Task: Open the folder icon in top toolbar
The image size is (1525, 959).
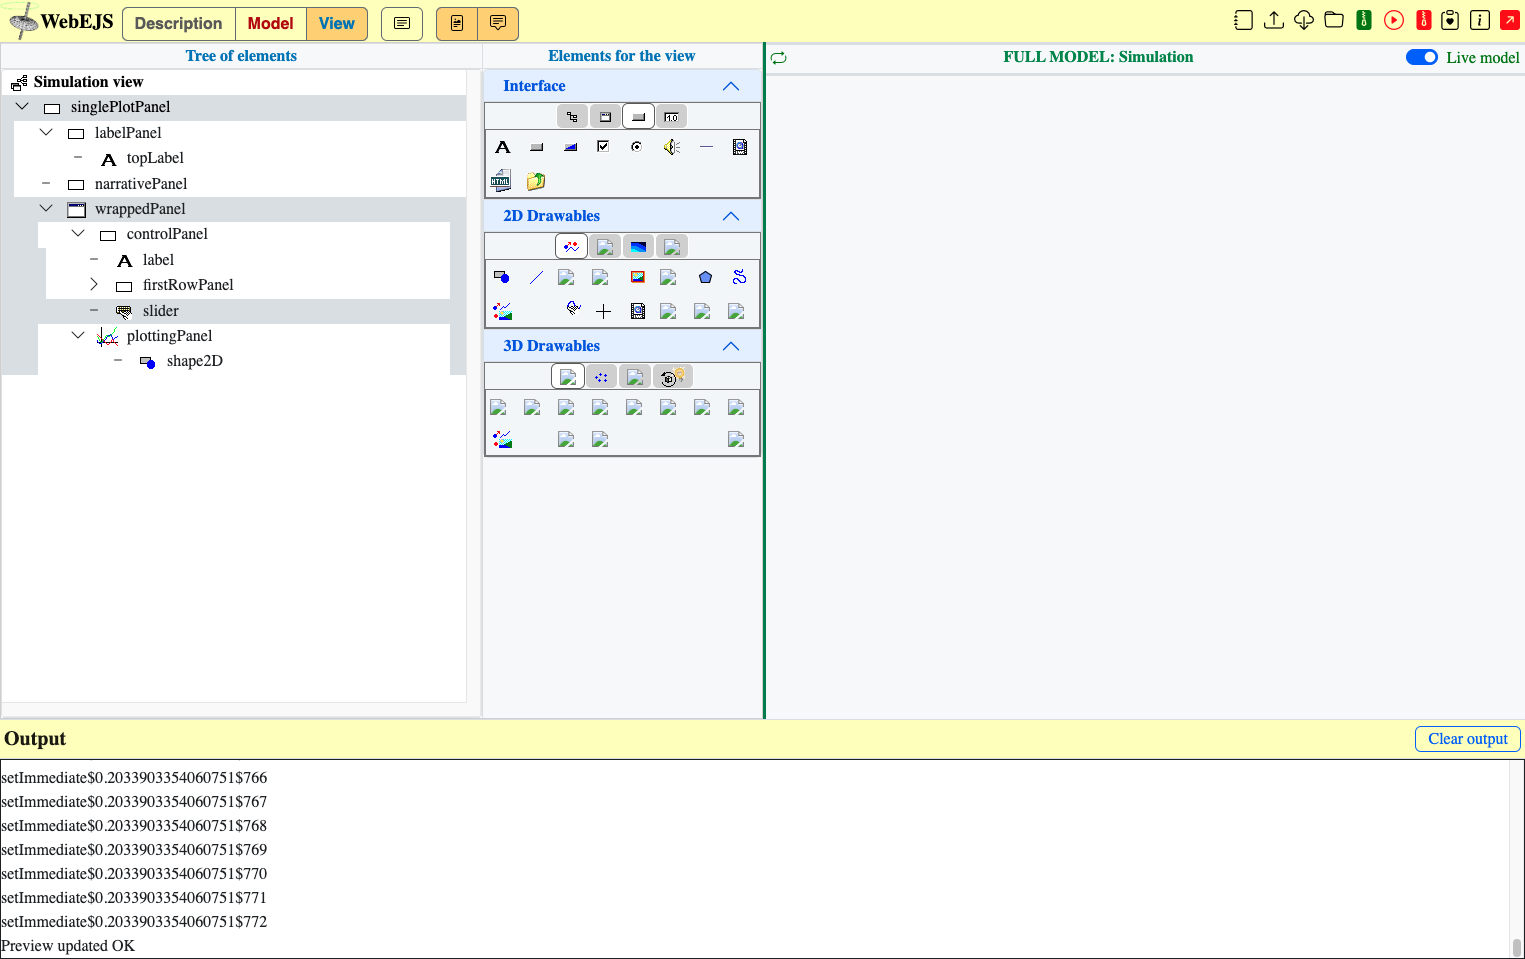Action: tap(1334, 20)
